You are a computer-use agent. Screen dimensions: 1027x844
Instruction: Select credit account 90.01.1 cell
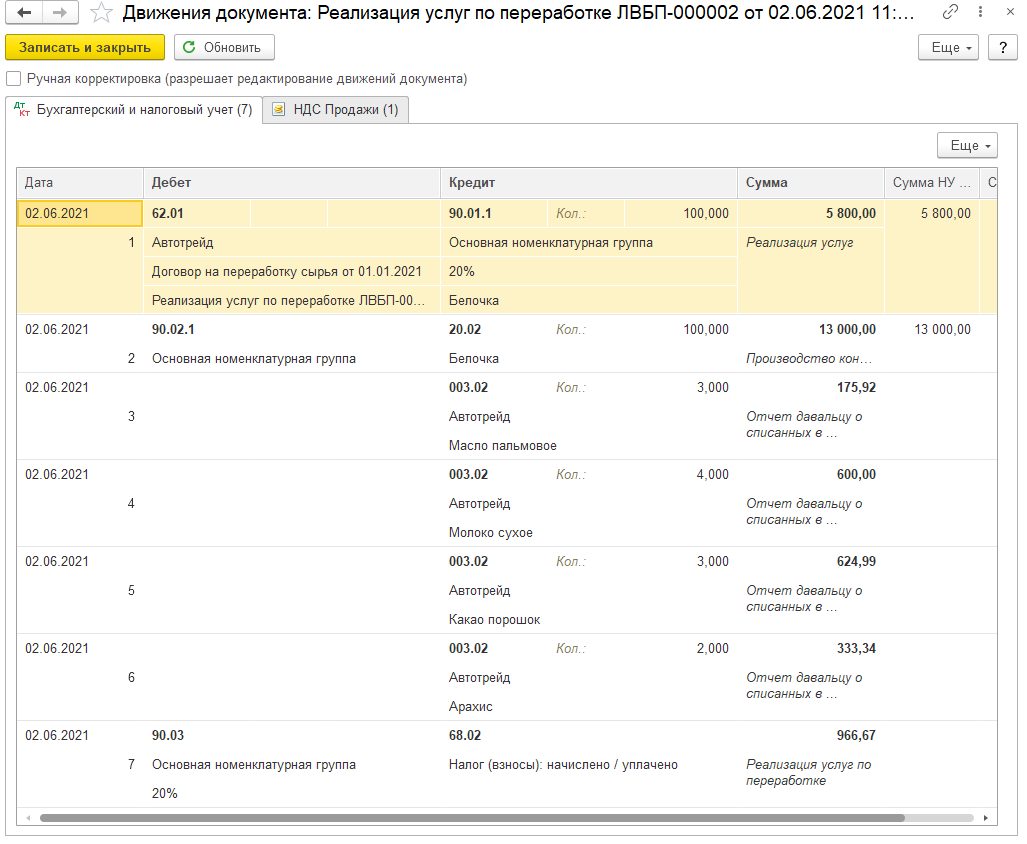pyautogui.click(x=494, y=213)
